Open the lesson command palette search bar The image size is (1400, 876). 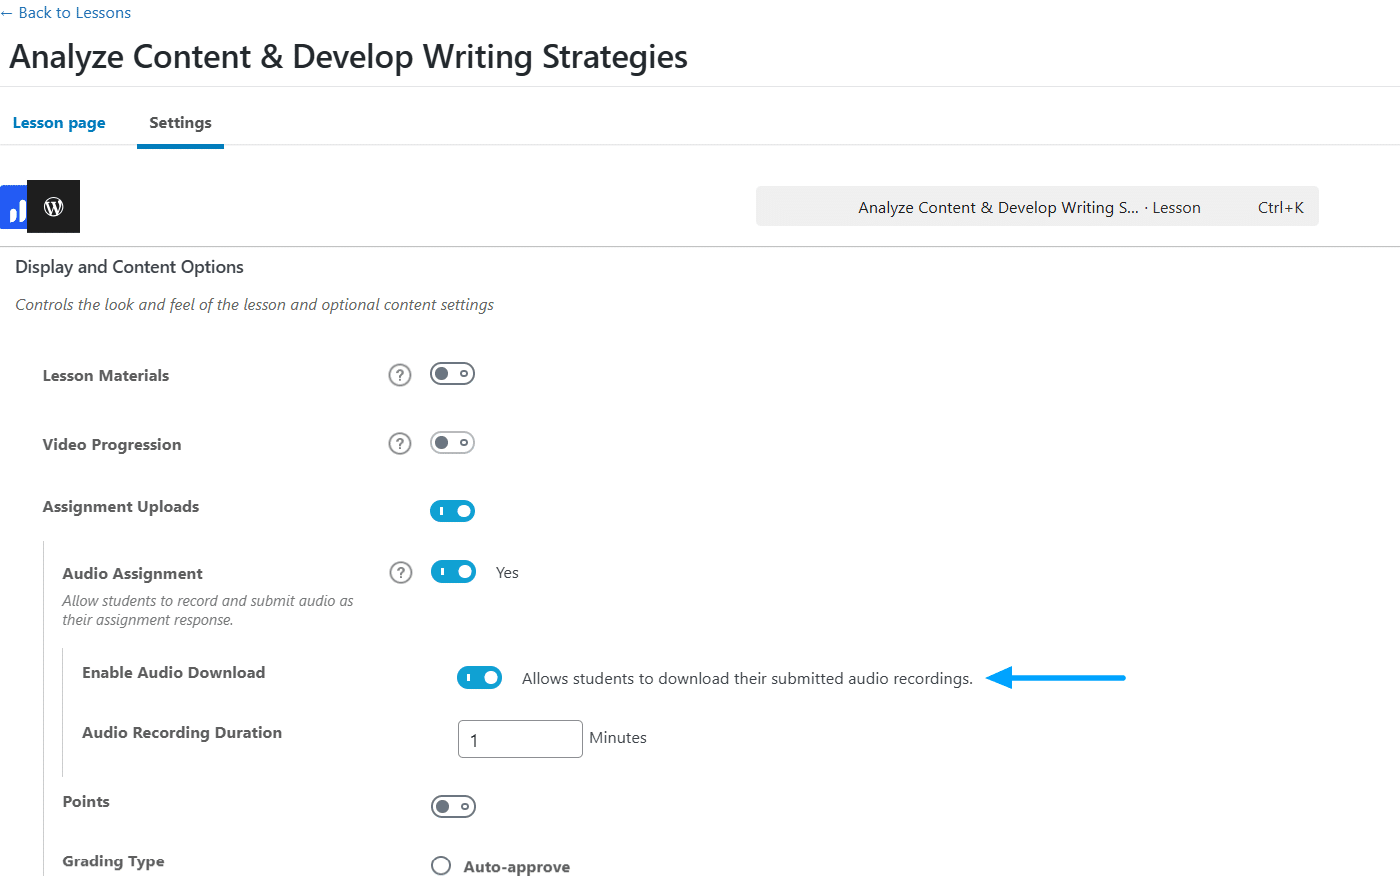(1037, 207)
